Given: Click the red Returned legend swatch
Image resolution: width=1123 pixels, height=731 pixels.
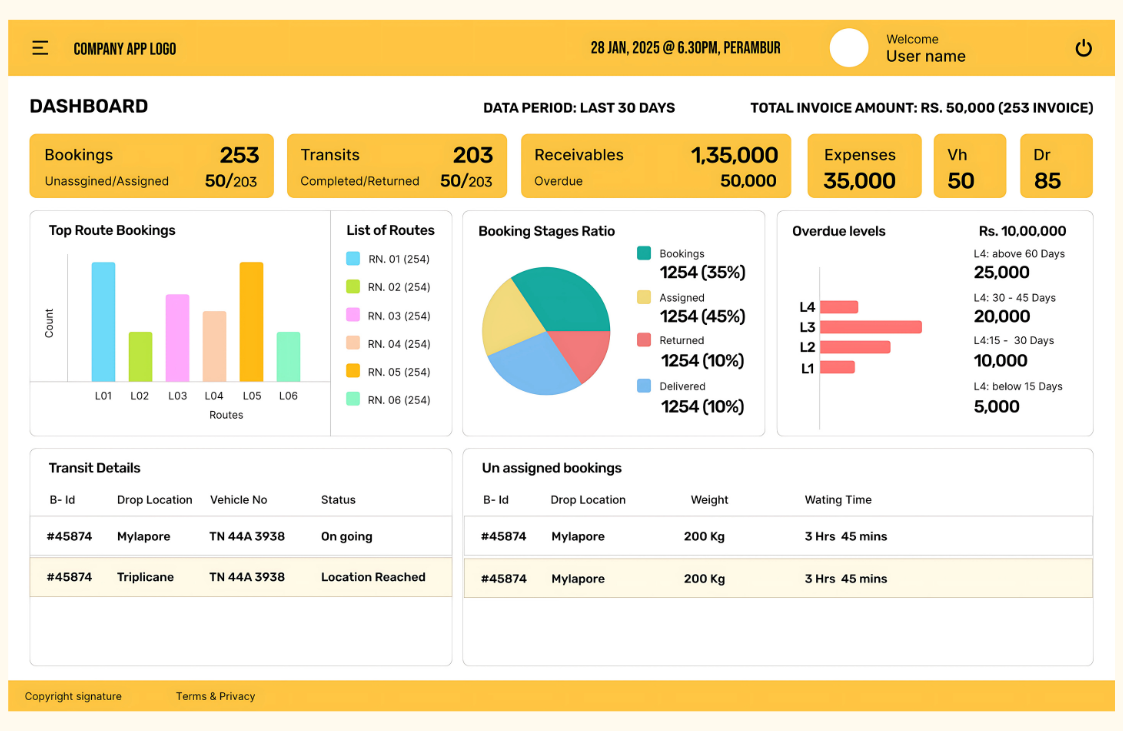Looking at the screenshot, I should click(644, 339).
